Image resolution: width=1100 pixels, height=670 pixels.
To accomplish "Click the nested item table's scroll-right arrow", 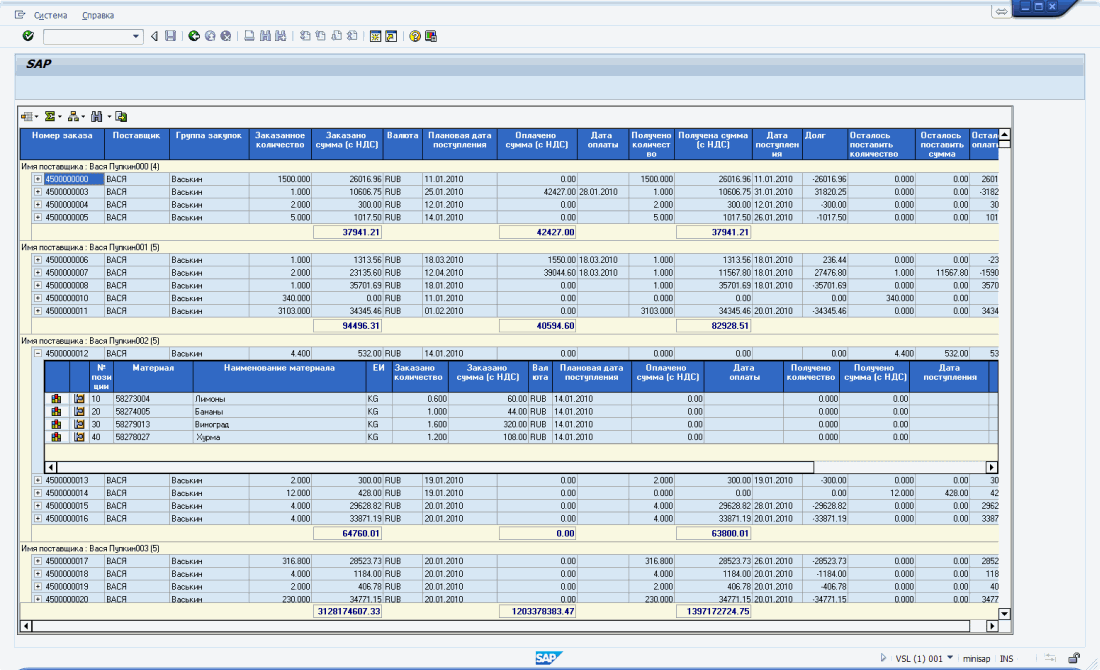I will click(x=991, y=467).
